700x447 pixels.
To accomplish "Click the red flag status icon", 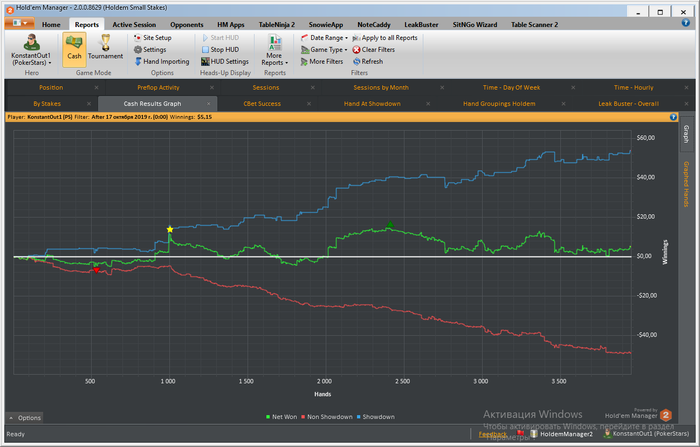I will [x=520, y=433].
